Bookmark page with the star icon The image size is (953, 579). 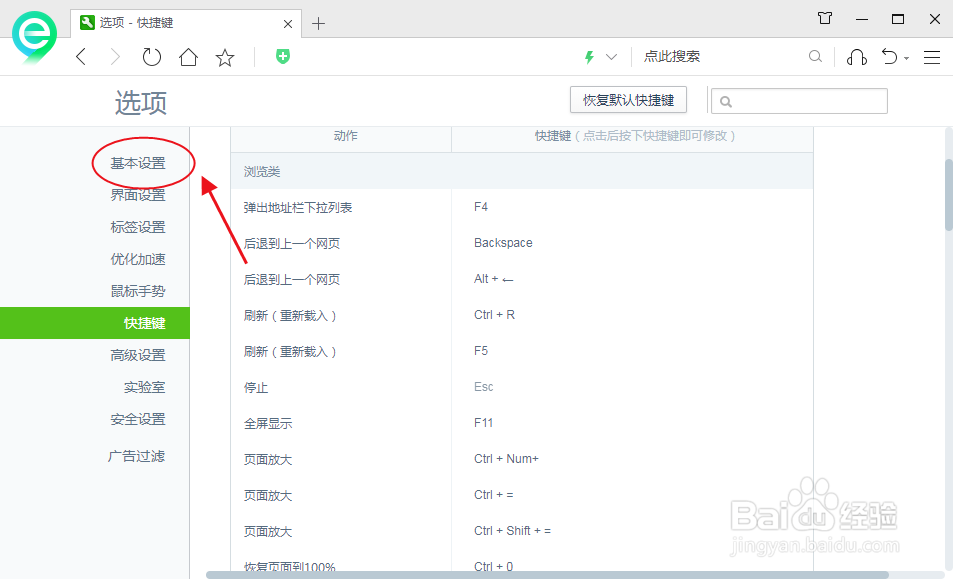(225, 57)
